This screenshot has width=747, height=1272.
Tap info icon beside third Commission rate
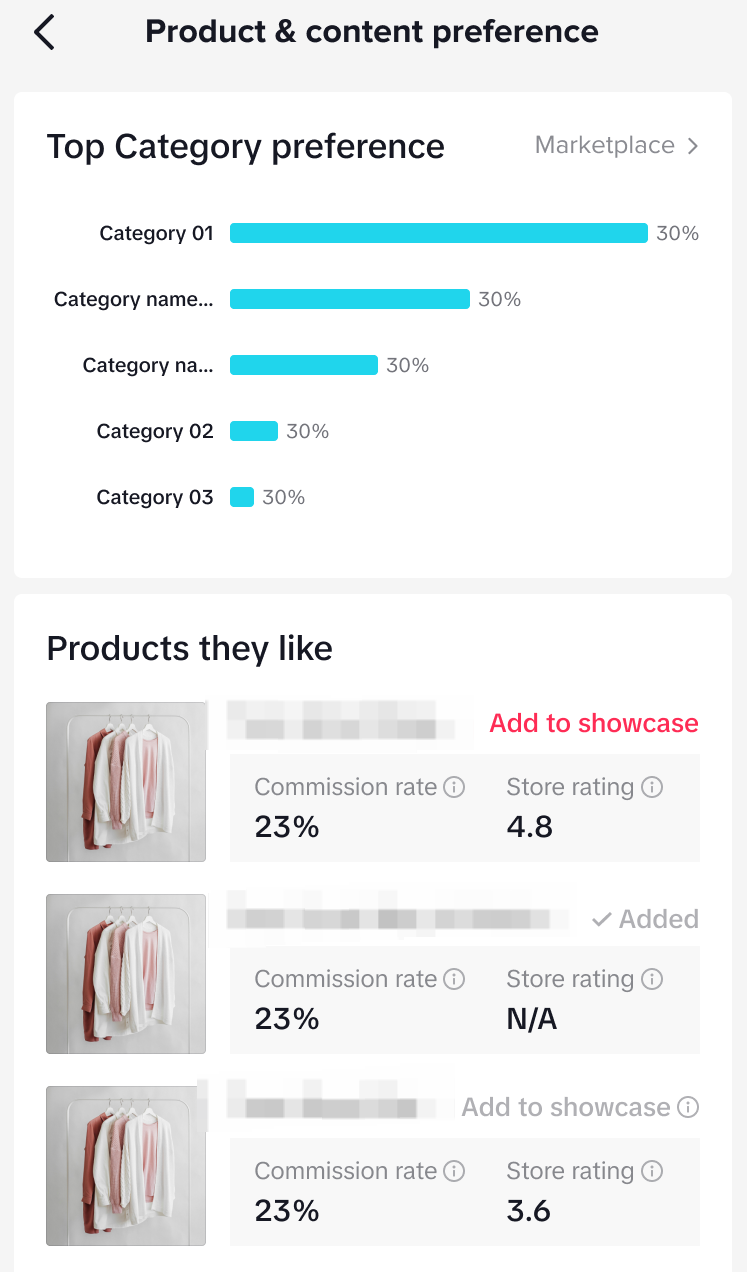pos(454,1171)
